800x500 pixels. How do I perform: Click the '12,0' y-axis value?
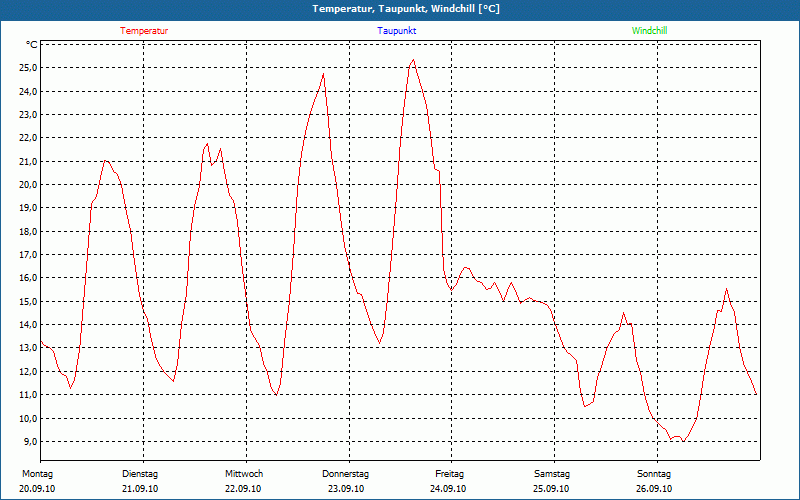pos(28,371)
